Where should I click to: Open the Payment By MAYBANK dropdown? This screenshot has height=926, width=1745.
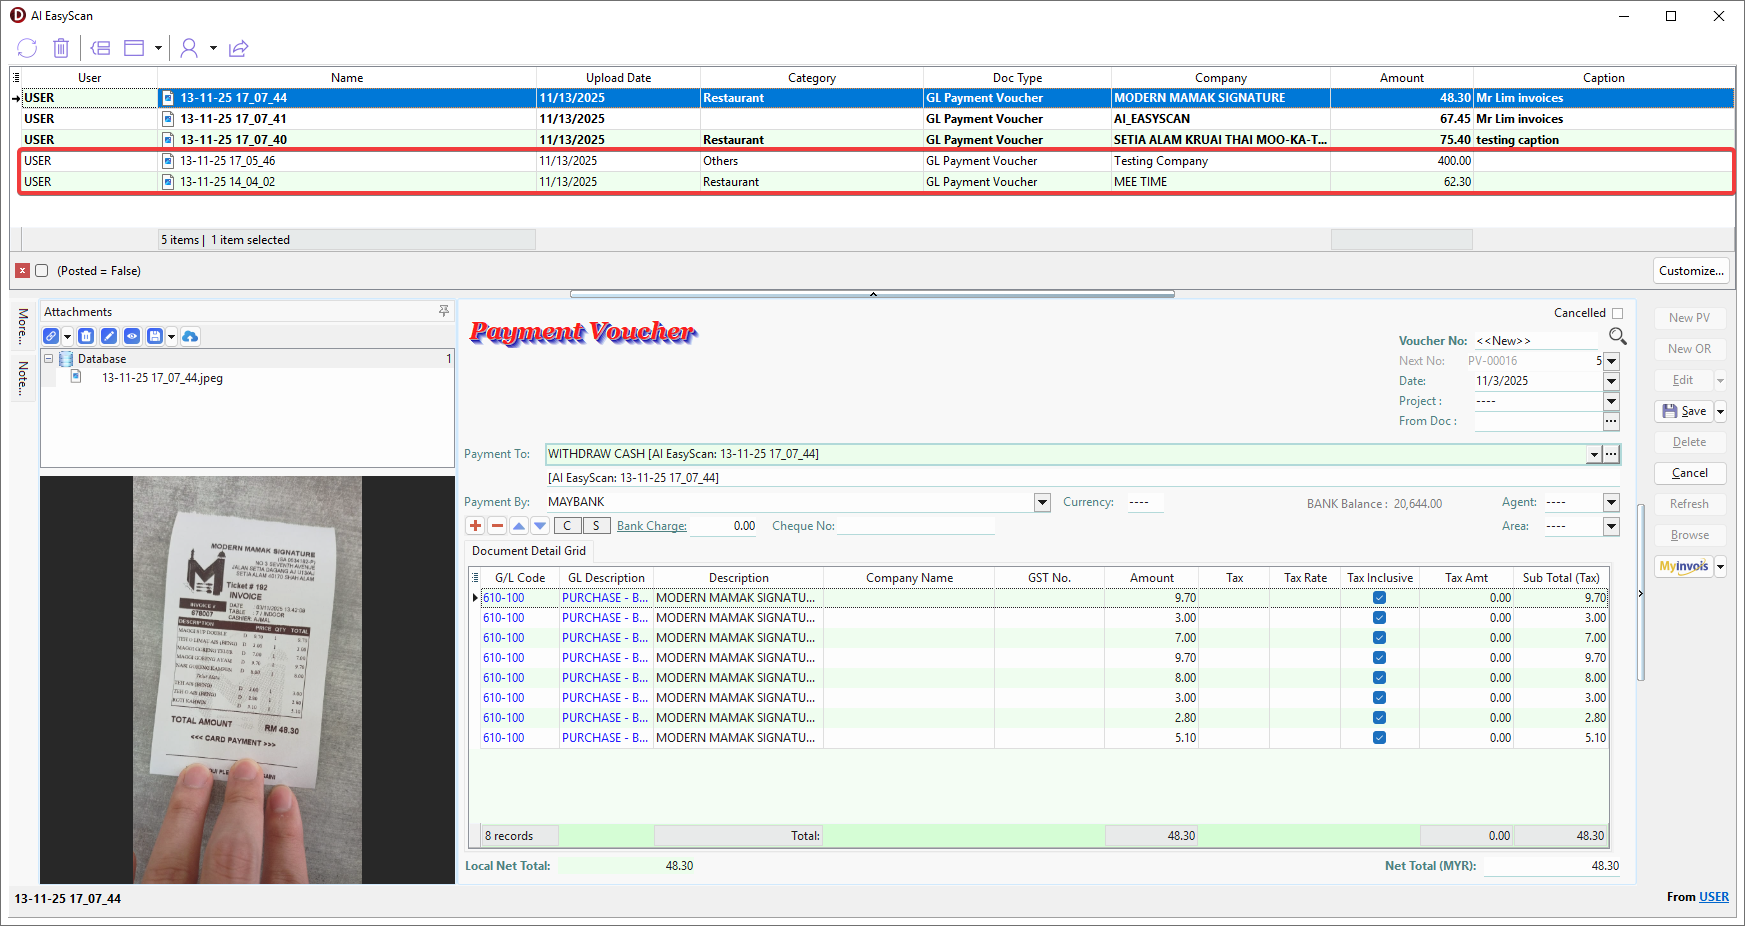pyautogui.click(x=1042, y=502)
